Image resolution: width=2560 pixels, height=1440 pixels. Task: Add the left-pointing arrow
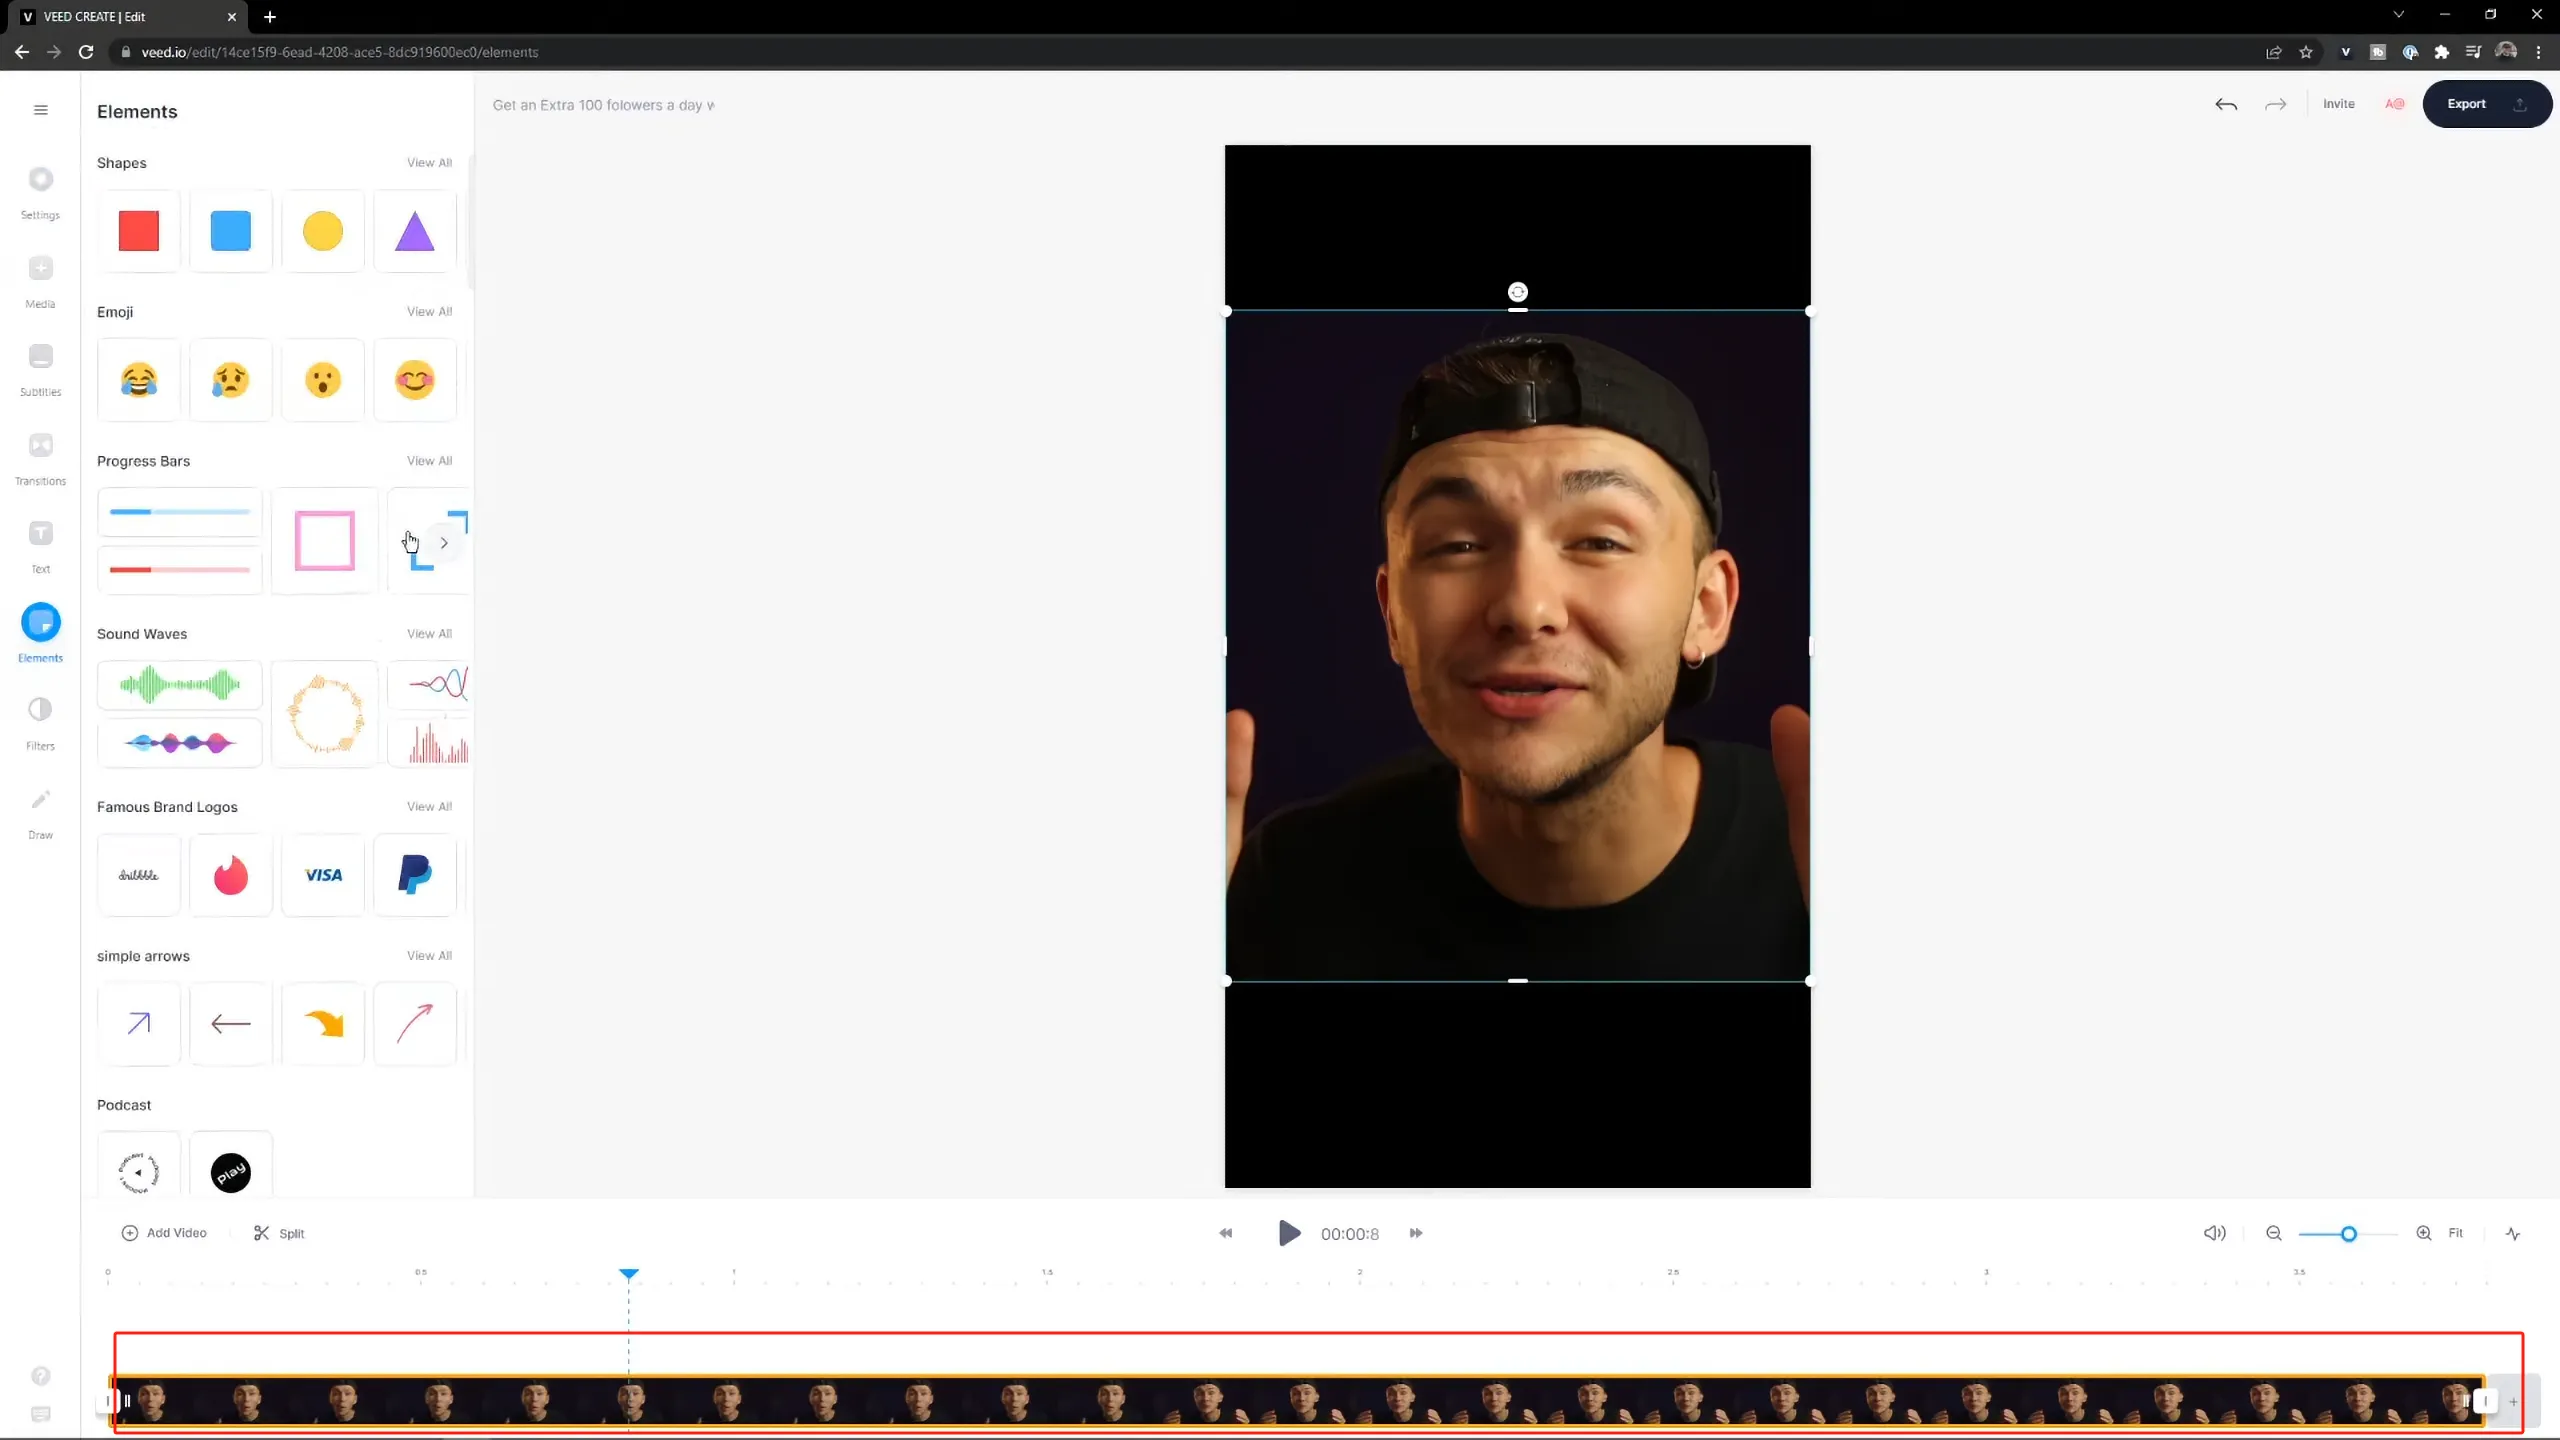coord(231,1024)
